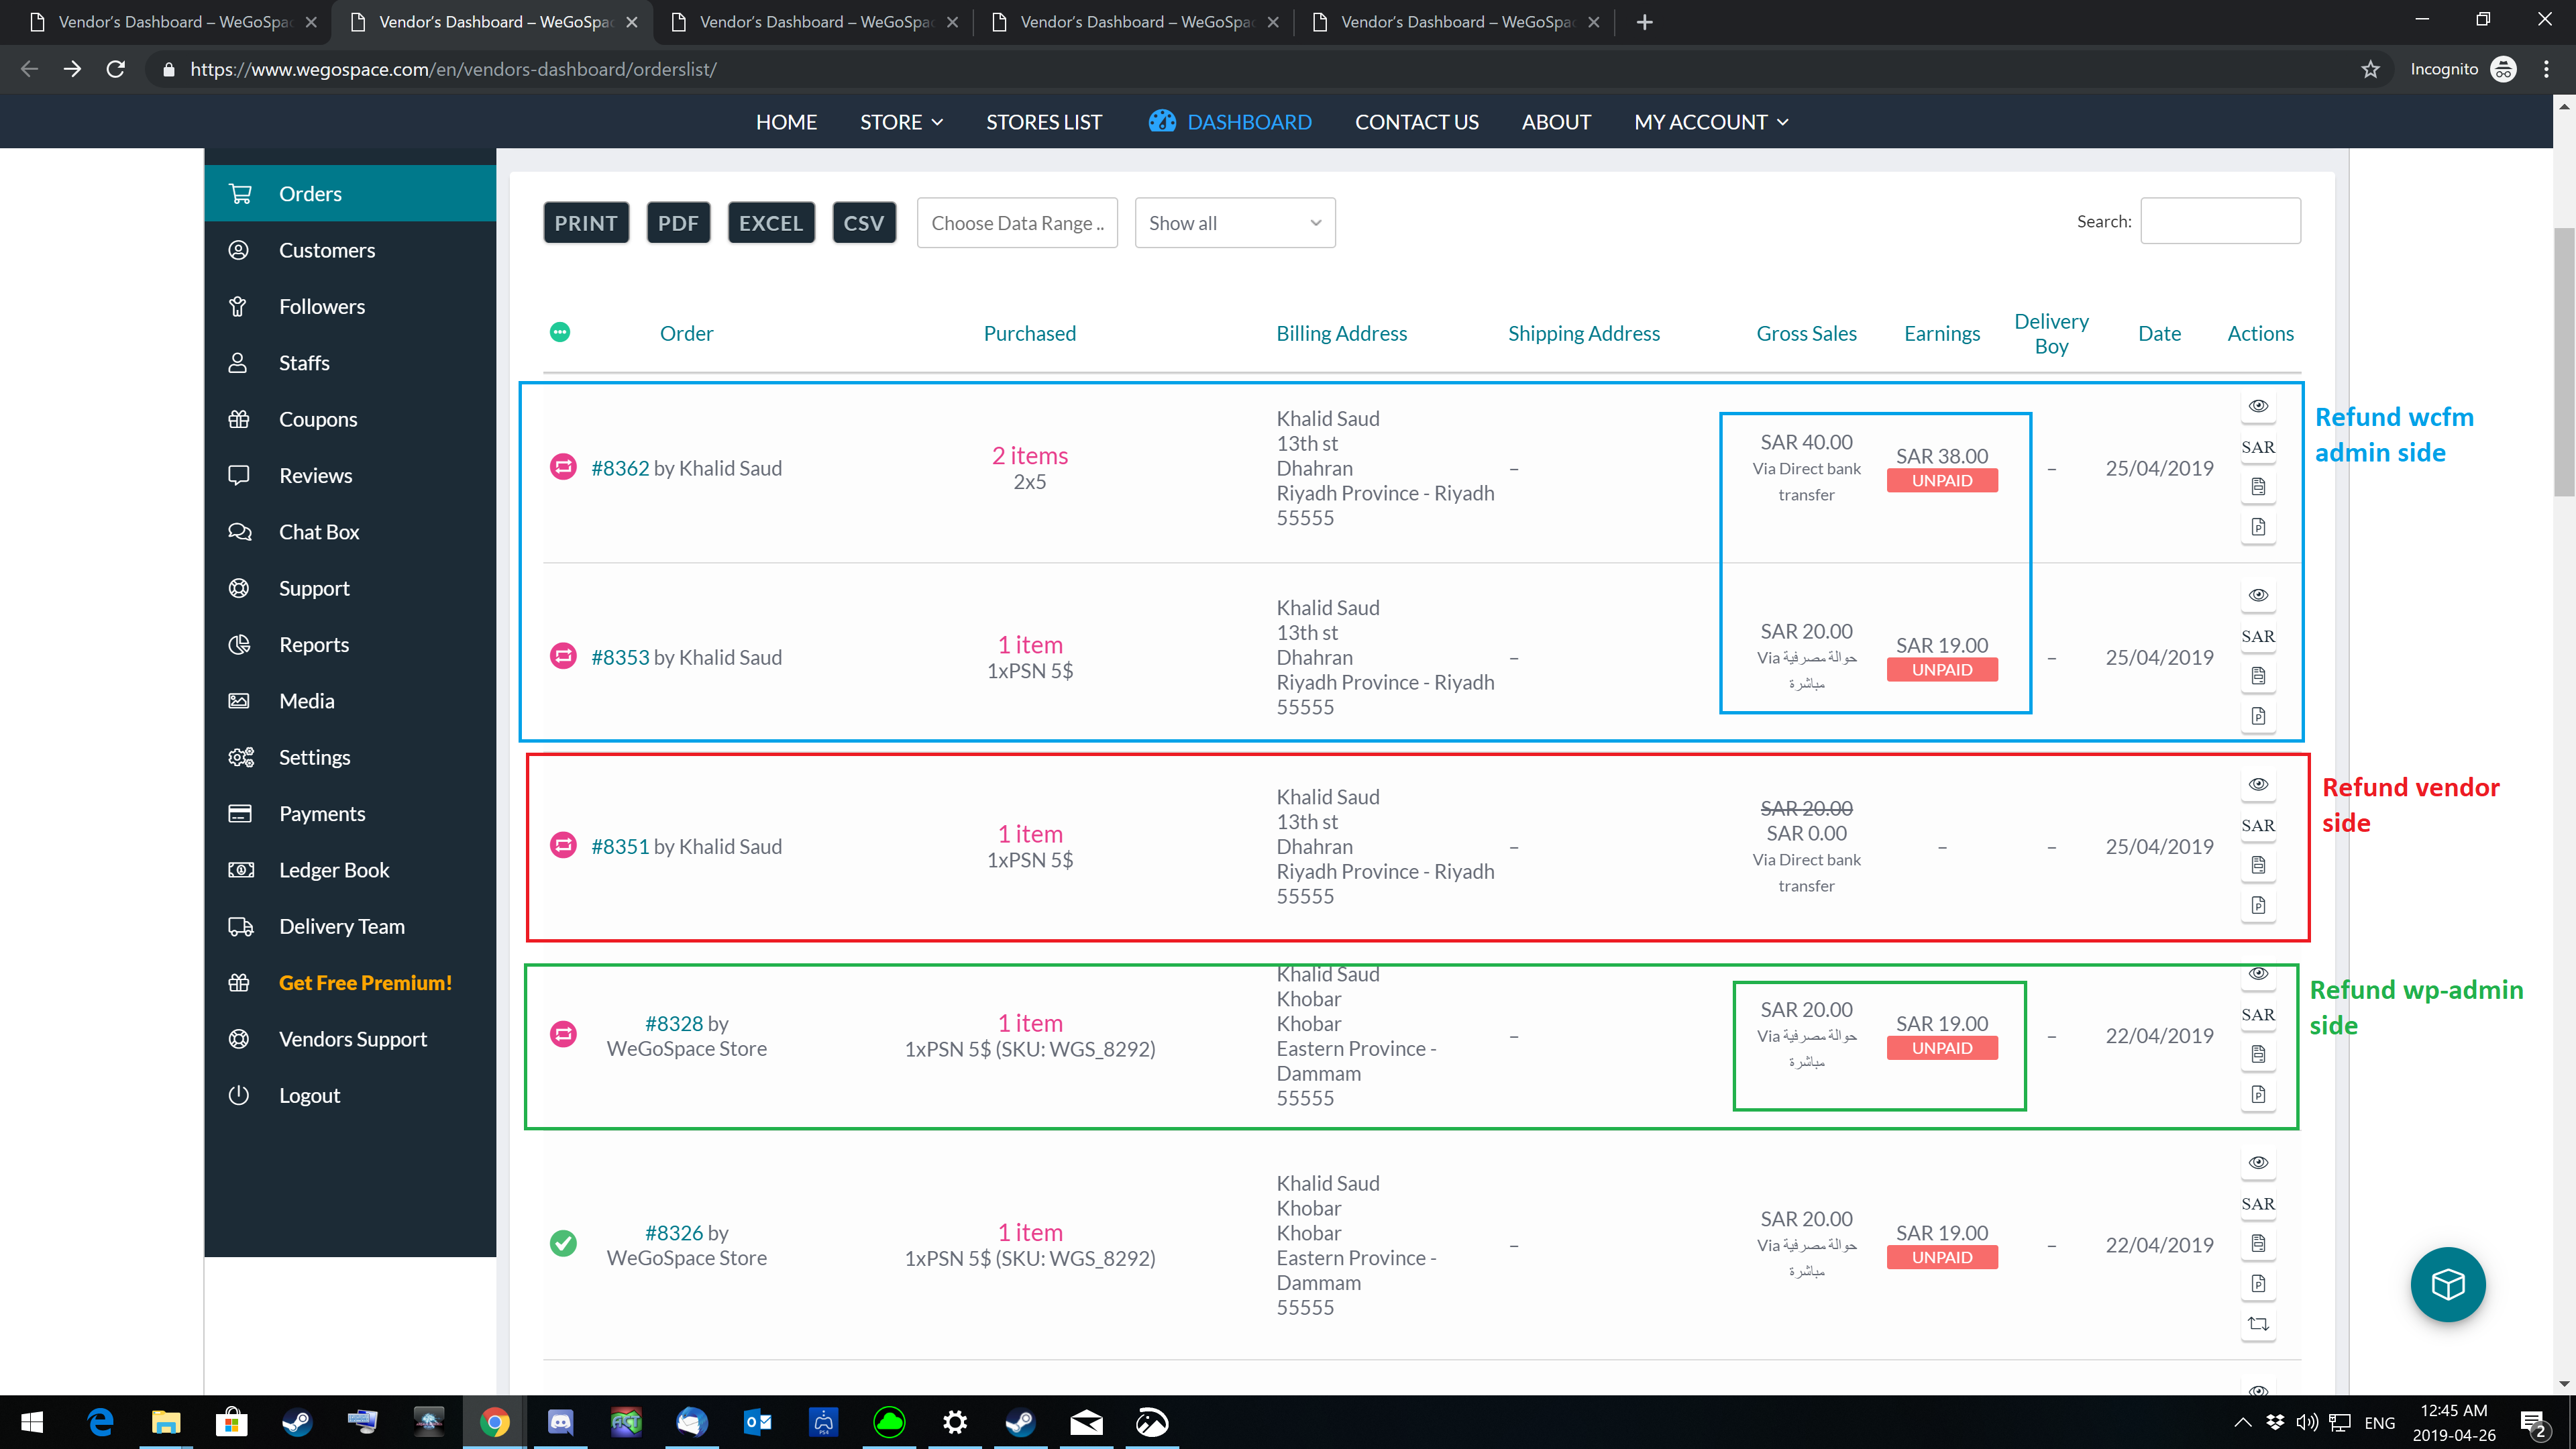The width and height of the screenshot is (2576, 1449).
Task: Click refund request icon for order #8326
Action: pyautogui.click(x=2258, y=1324)
